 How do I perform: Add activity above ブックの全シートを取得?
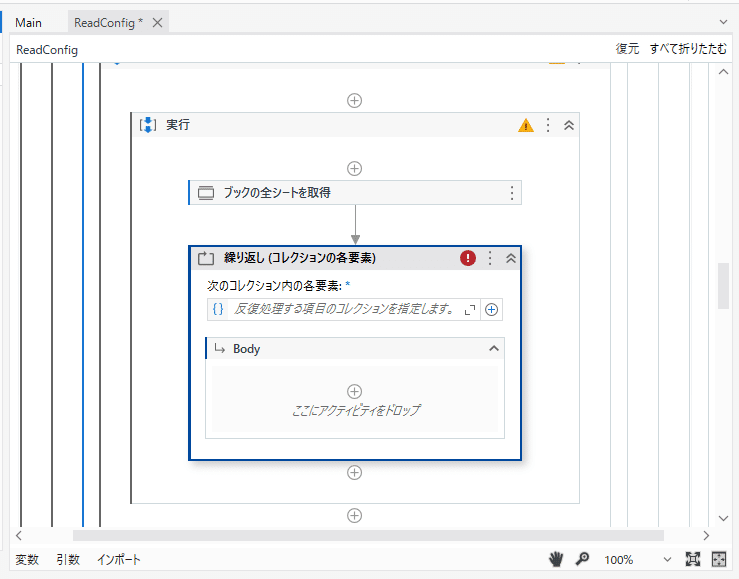tap(354, 168)
